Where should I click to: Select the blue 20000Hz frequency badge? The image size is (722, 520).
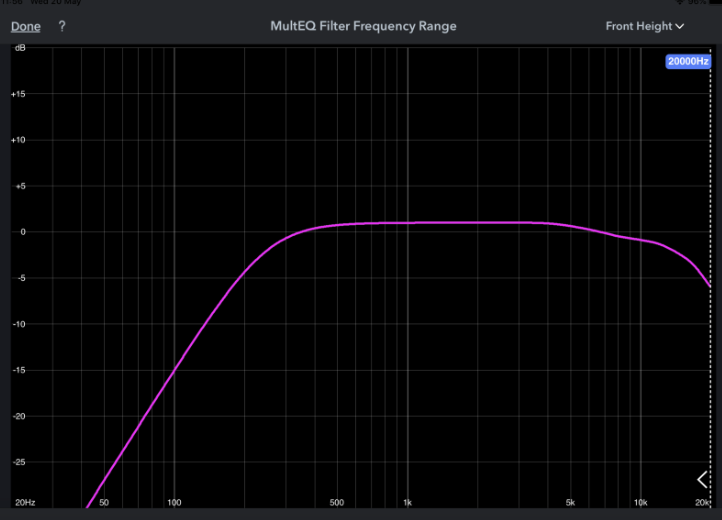click(x=688, y=62)
